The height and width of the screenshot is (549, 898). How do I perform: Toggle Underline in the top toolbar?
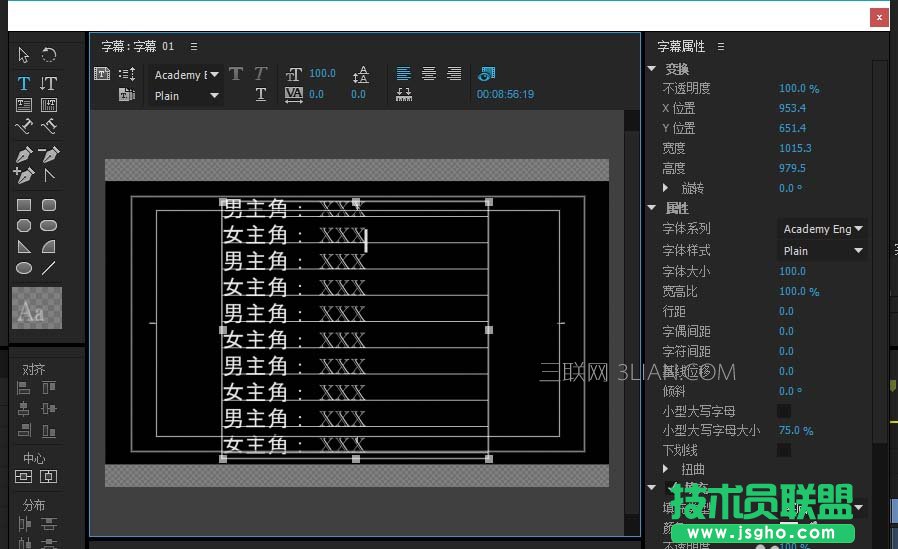[x=261, y=94]
